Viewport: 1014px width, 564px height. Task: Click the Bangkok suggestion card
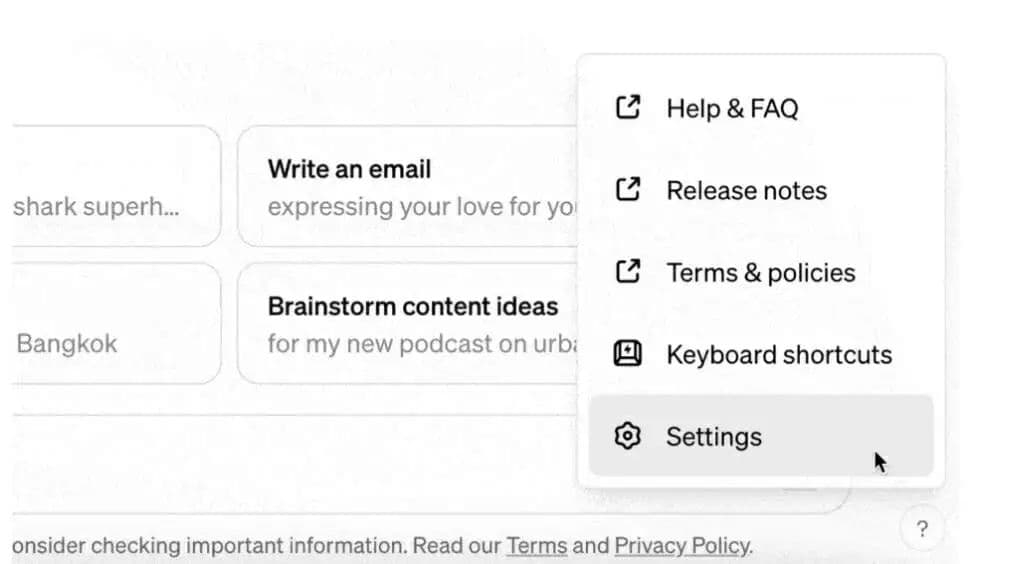pos(116,323)
